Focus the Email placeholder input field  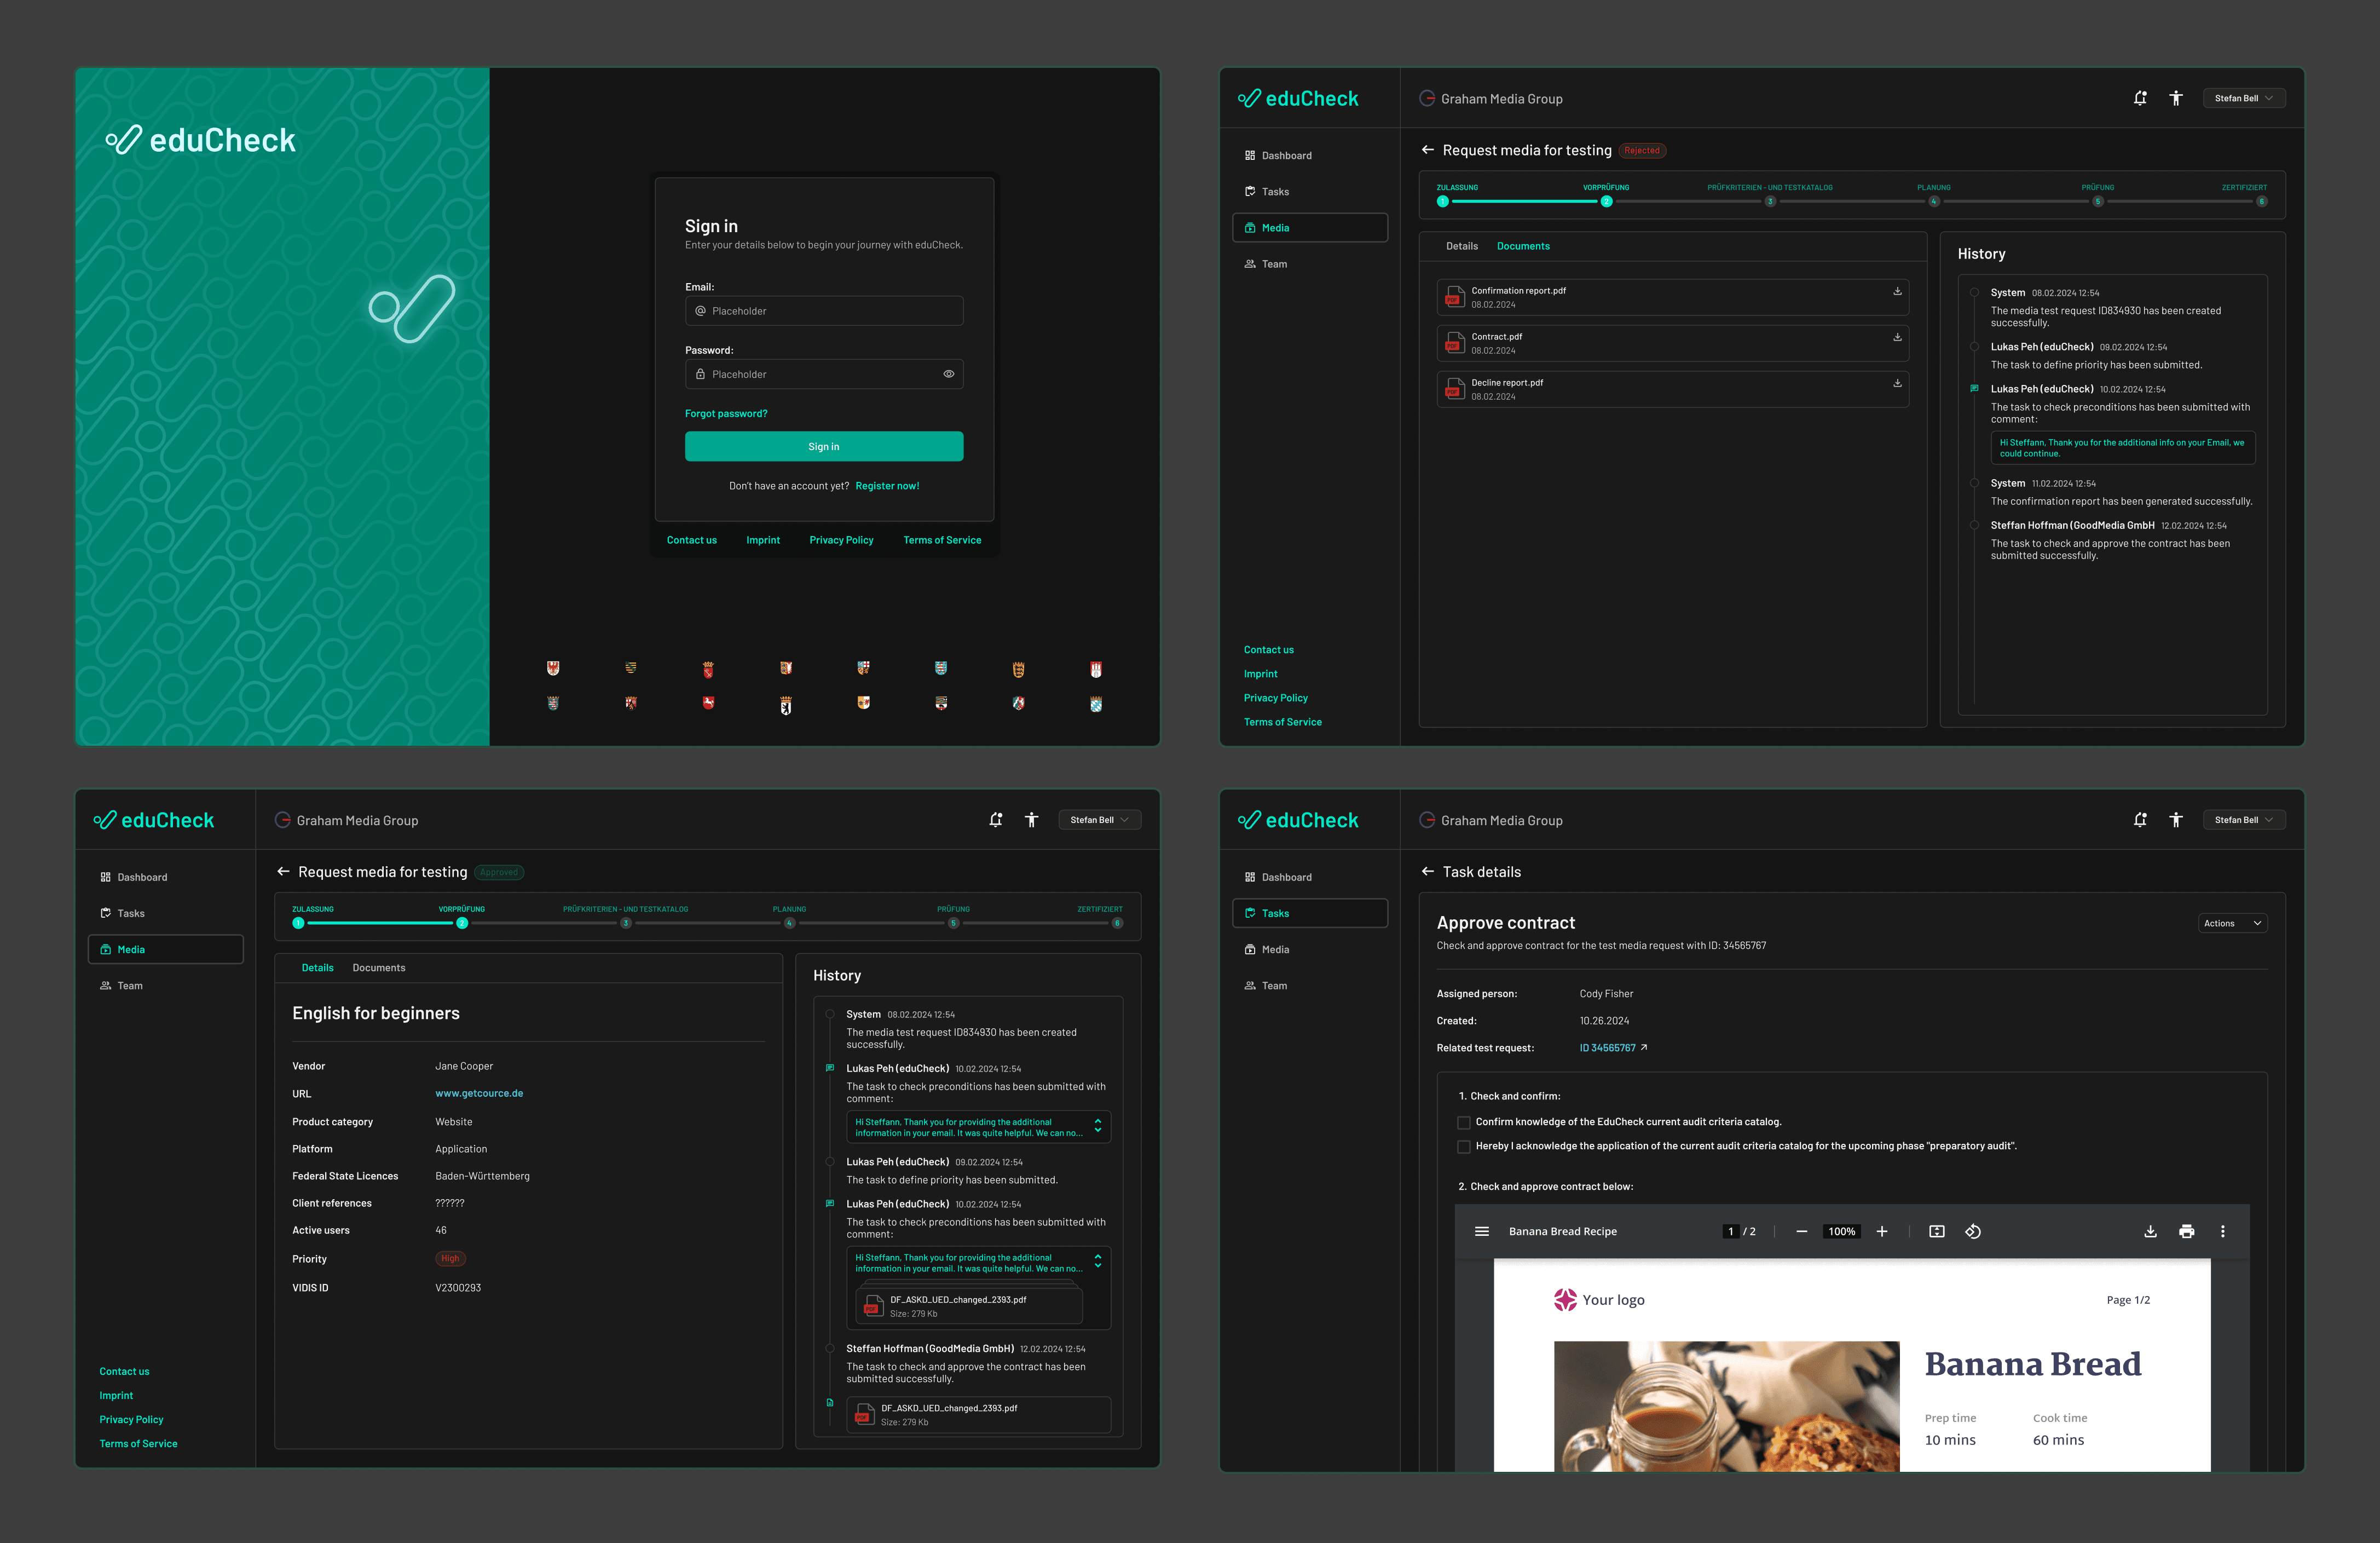(x=824, y=311)
